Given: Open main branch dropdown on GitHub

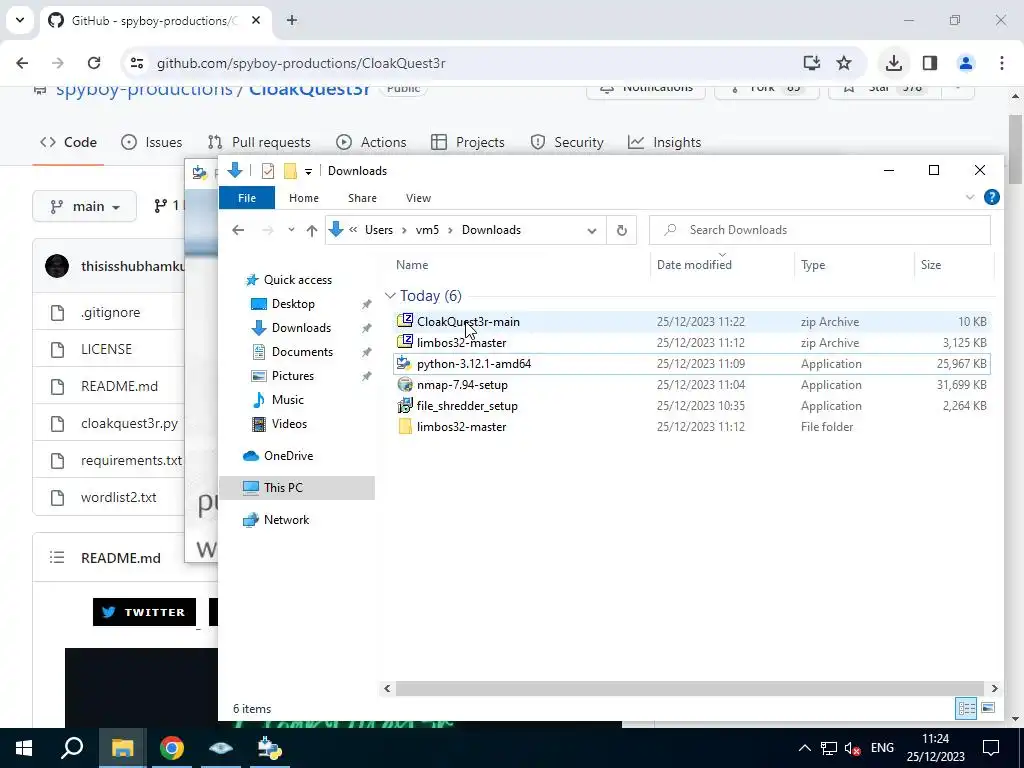Looking at the screenshot, I should (x=85, y=206).
